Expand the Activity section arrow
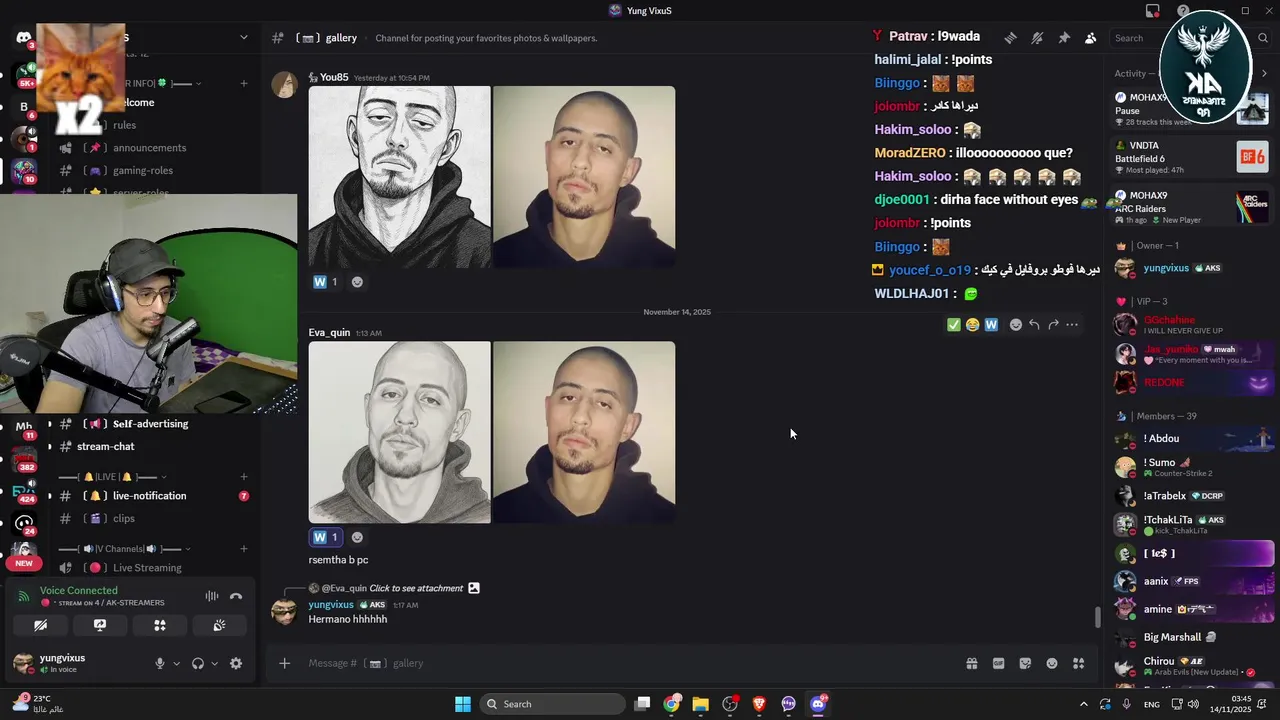 [1264, 73]
